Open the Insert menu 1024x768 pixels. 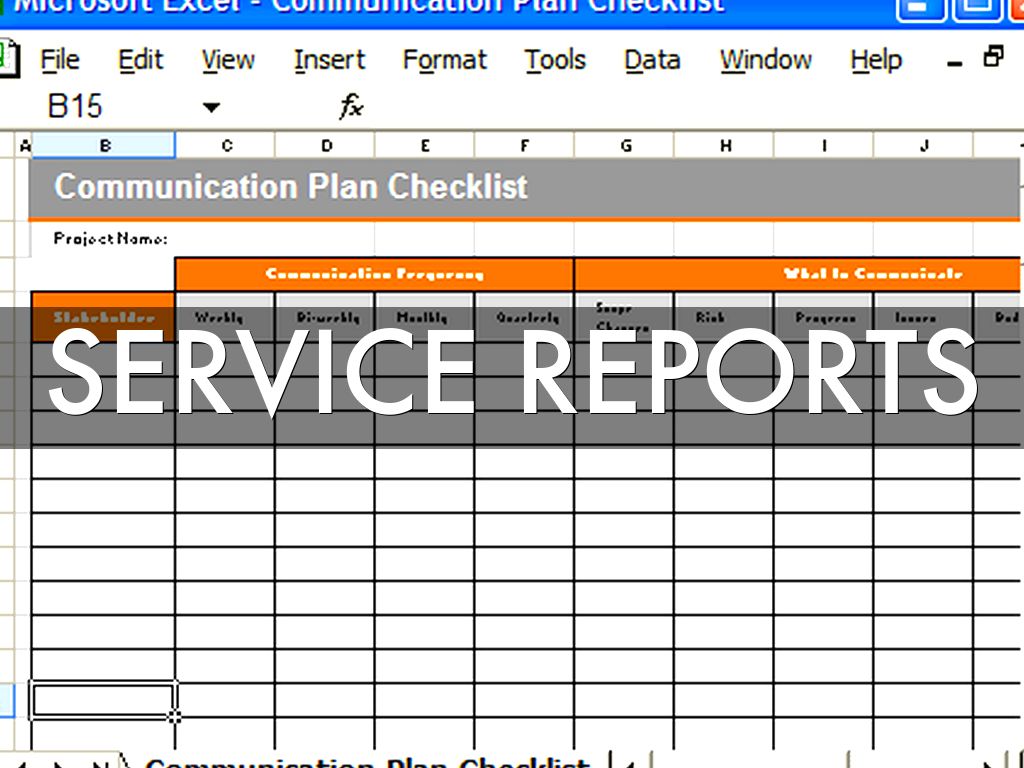[329, 60]
